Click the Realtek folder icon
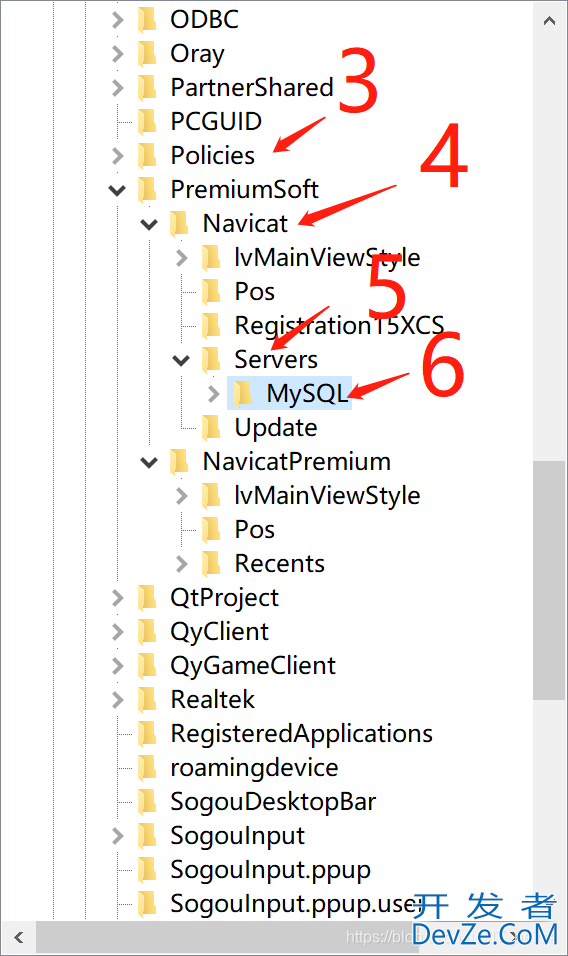Screen dimensions: 568x956 click(x=147, y=699)
